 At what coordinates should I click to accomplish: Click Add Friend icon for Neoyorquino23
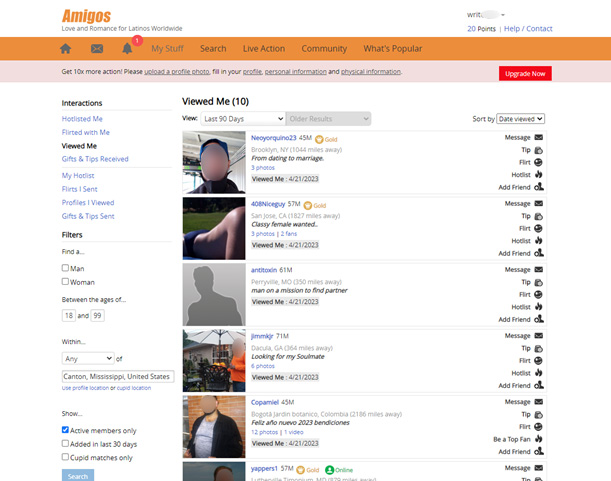(x=539, y=187)
